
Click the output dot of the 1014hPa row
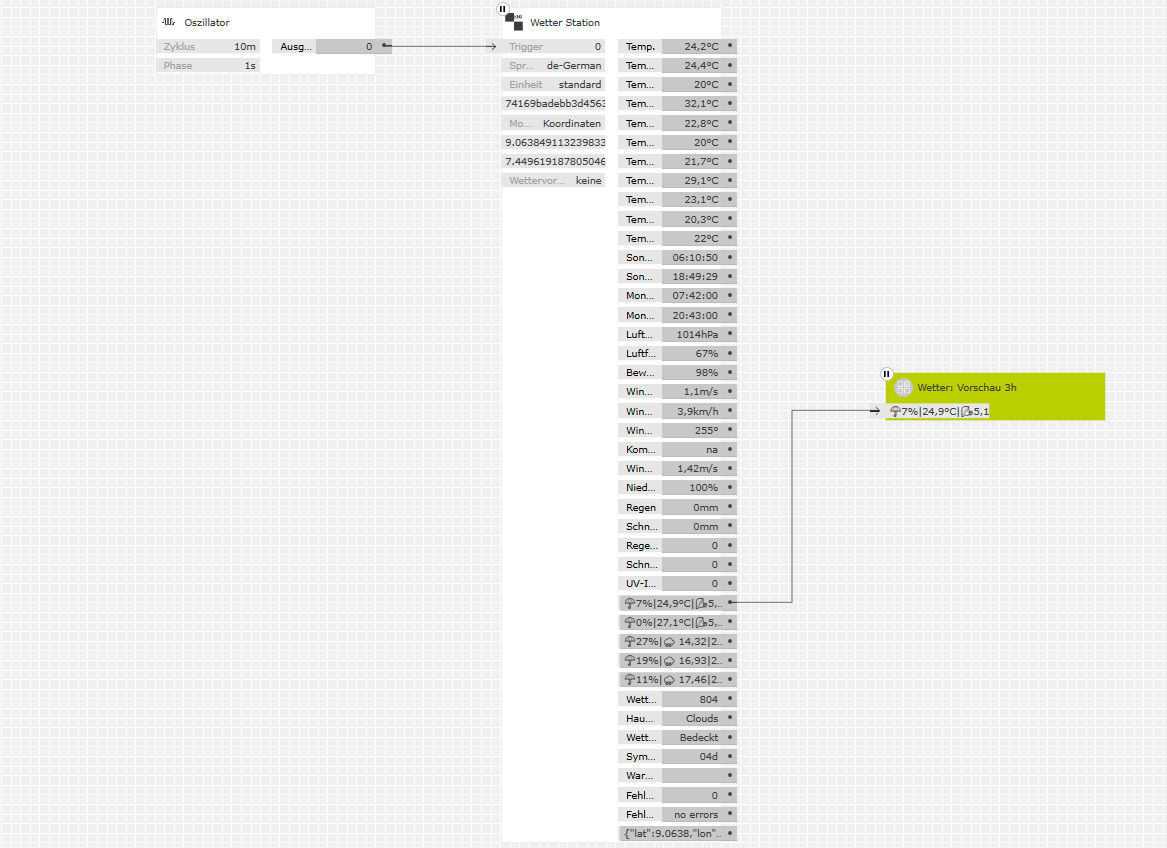(x=730, y=334)
